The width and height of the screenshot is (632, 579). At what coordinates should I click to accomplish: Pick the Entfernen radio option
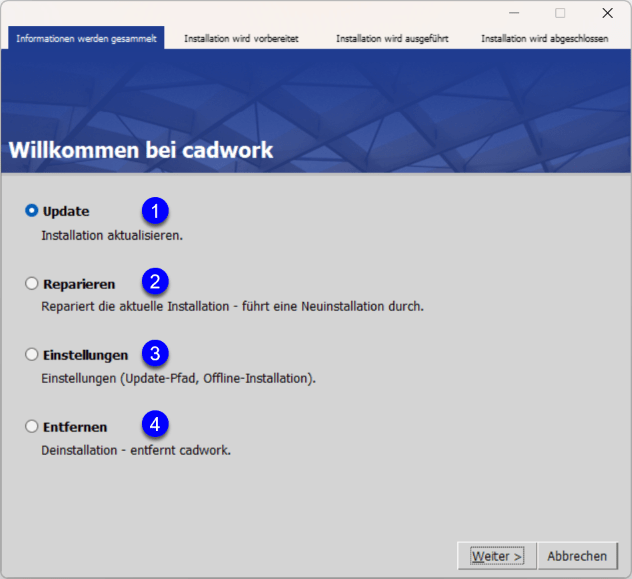31,426
